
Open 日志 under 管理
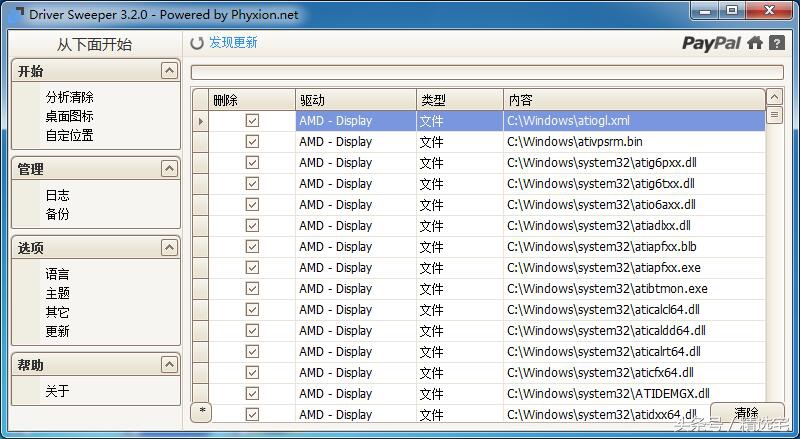tap(57, 195)
